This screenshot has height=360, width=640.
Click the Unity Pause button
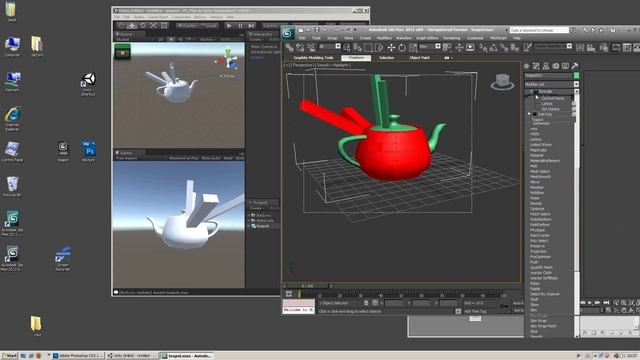(240, 26)
